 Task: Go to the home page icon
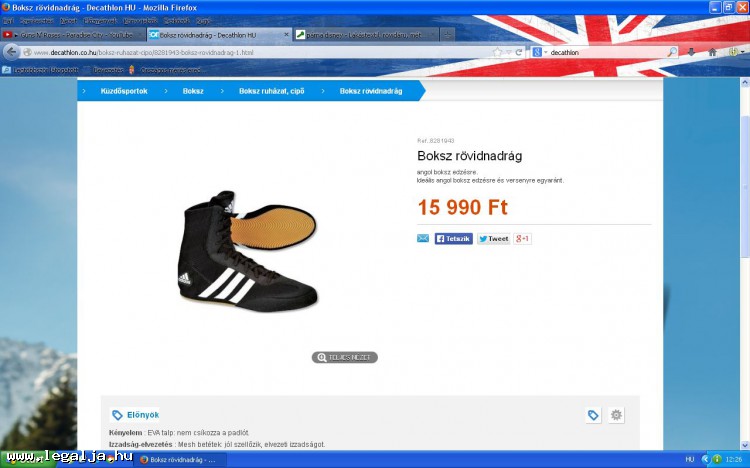tap(712, 52)
